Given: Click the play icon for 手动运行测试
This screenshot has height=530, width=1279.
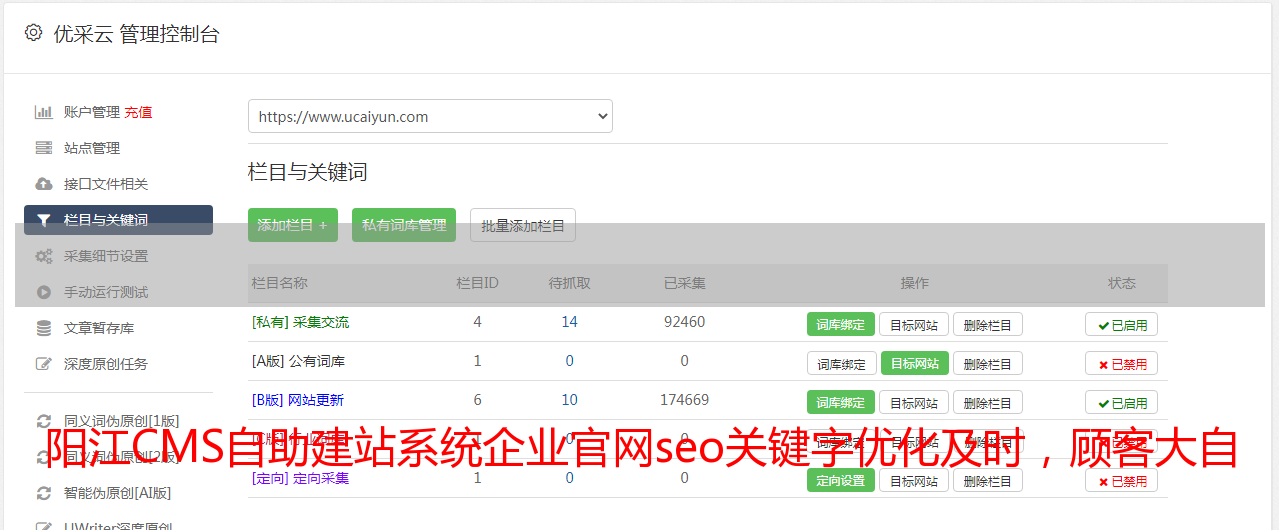Looking at the screenshot, I should (x=44, y=292).
